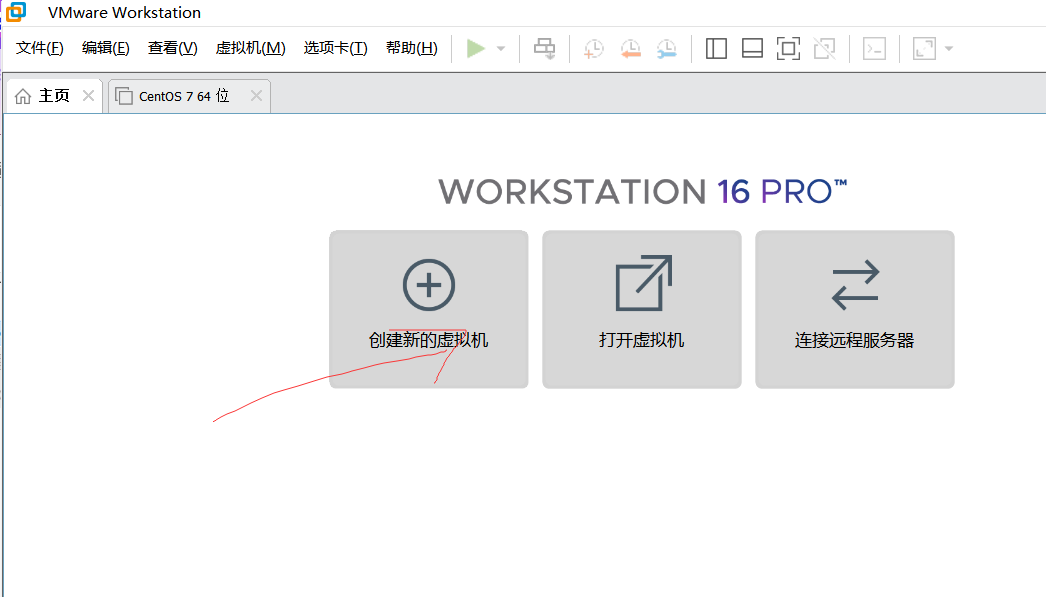Viewport: 1046px width, 597px height.
Task: Click the green Power On play button
Action: pos(476,49)
